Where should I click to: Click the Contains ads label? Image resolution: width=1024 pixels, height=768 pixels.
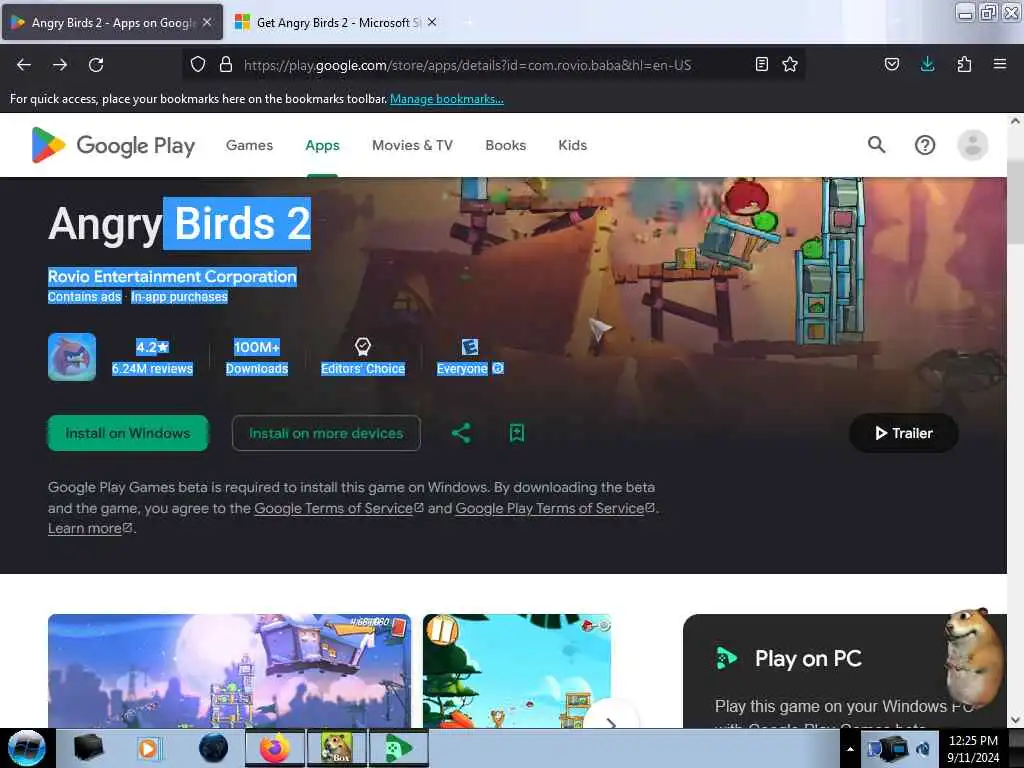(x=84, y=296)
